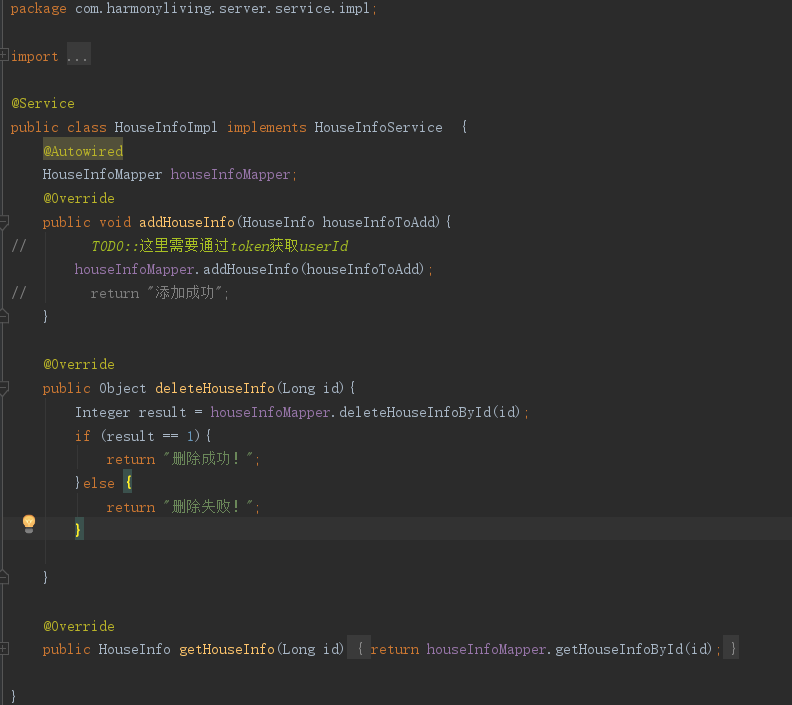Click the @Override annotation above getHouseInfo
This screenshot has width=792, height=705.
coord(79,626)
